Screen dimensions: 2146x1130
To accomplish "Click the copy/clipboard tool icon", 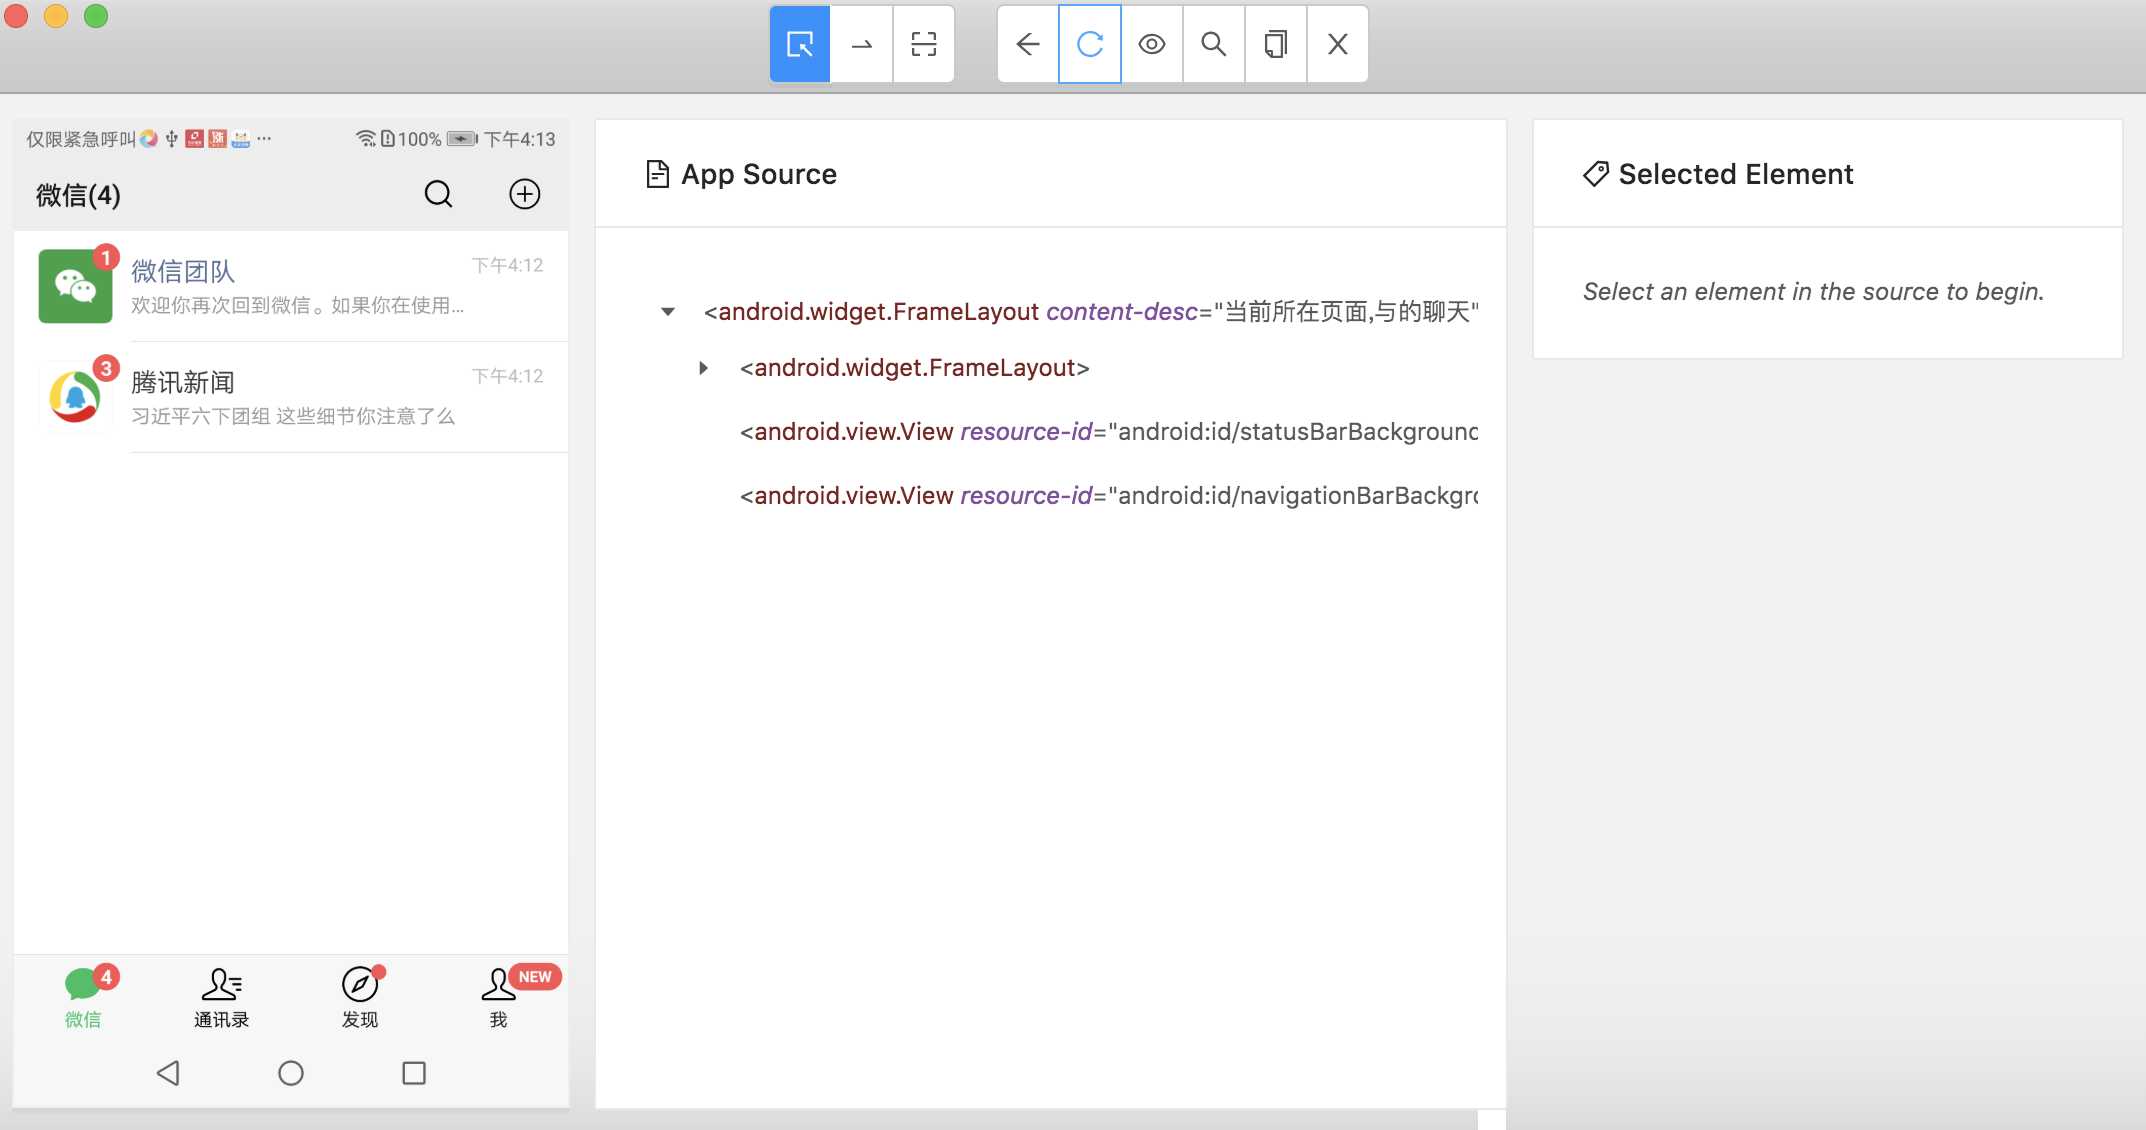I will coord(1273,43).
